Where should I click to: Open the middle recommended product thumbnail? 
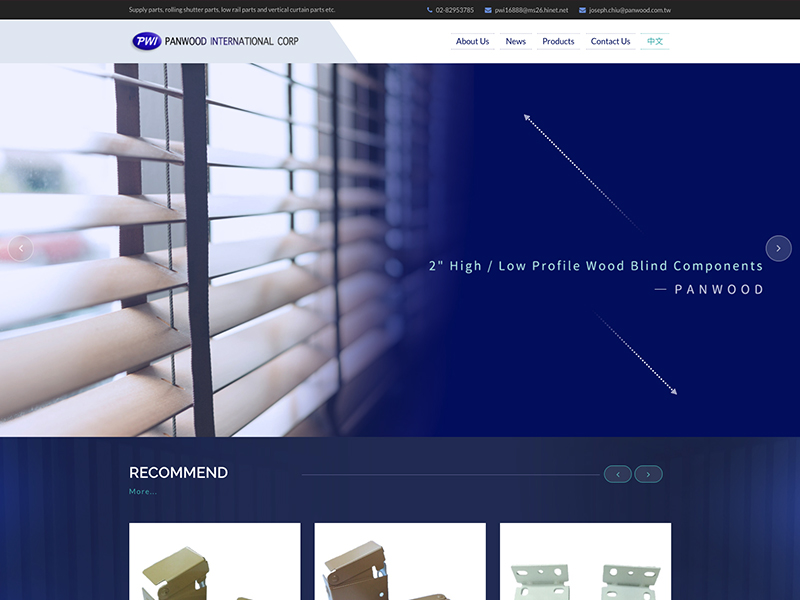400,561
